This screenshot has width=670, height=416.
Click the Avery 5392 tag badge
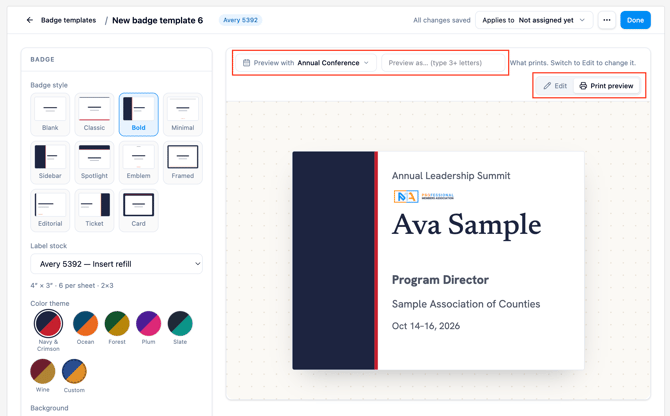point(240,20)
